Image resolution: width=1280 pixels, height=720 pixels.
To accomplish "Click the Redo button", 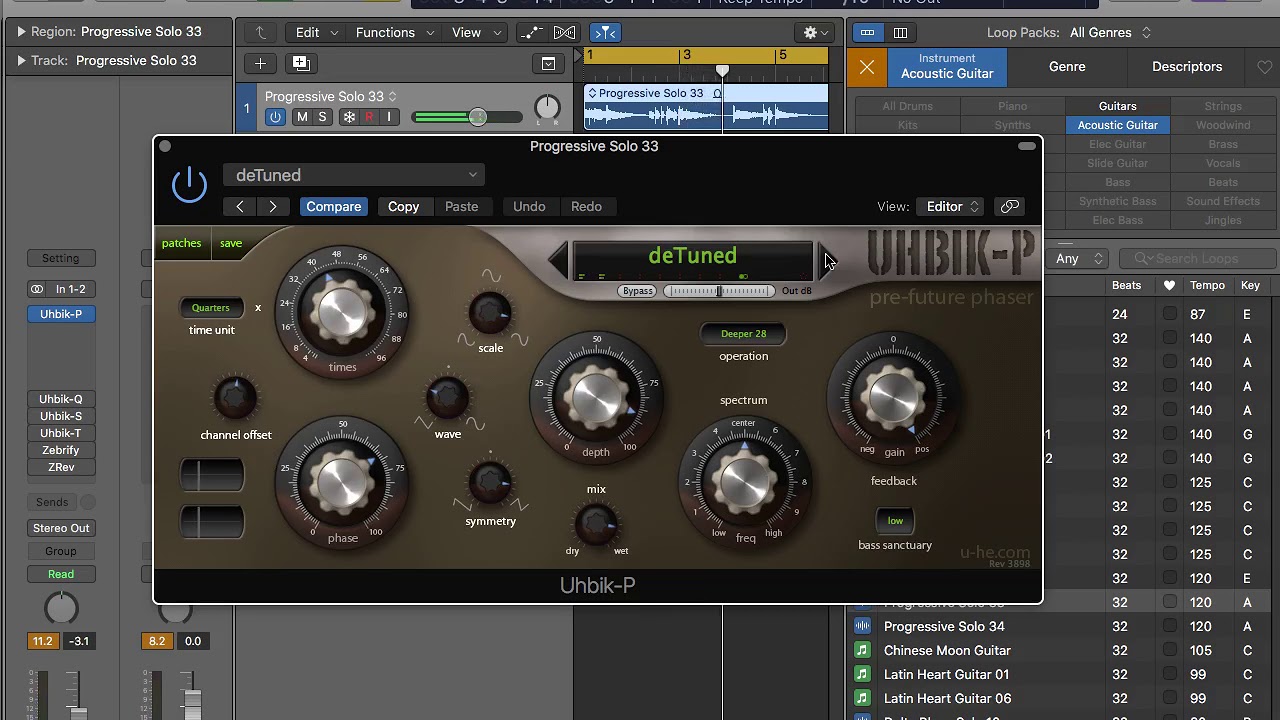I will [x=586, y=206].
